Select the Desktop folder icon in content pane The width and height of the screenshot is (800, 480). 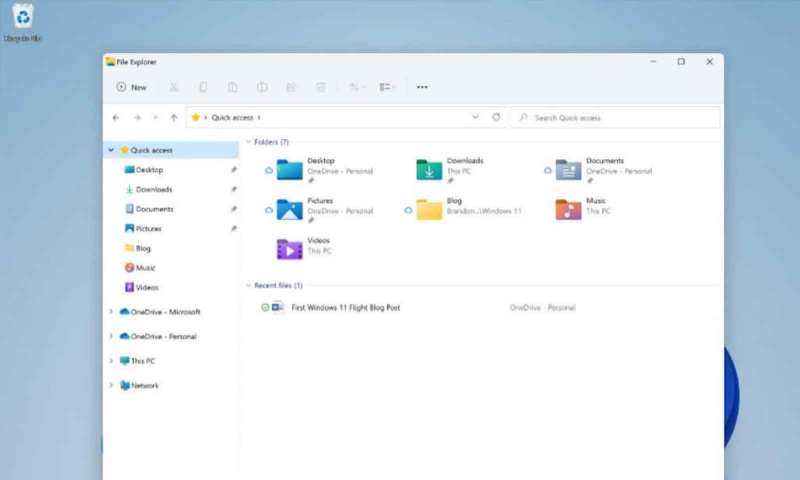coord(289,170)
